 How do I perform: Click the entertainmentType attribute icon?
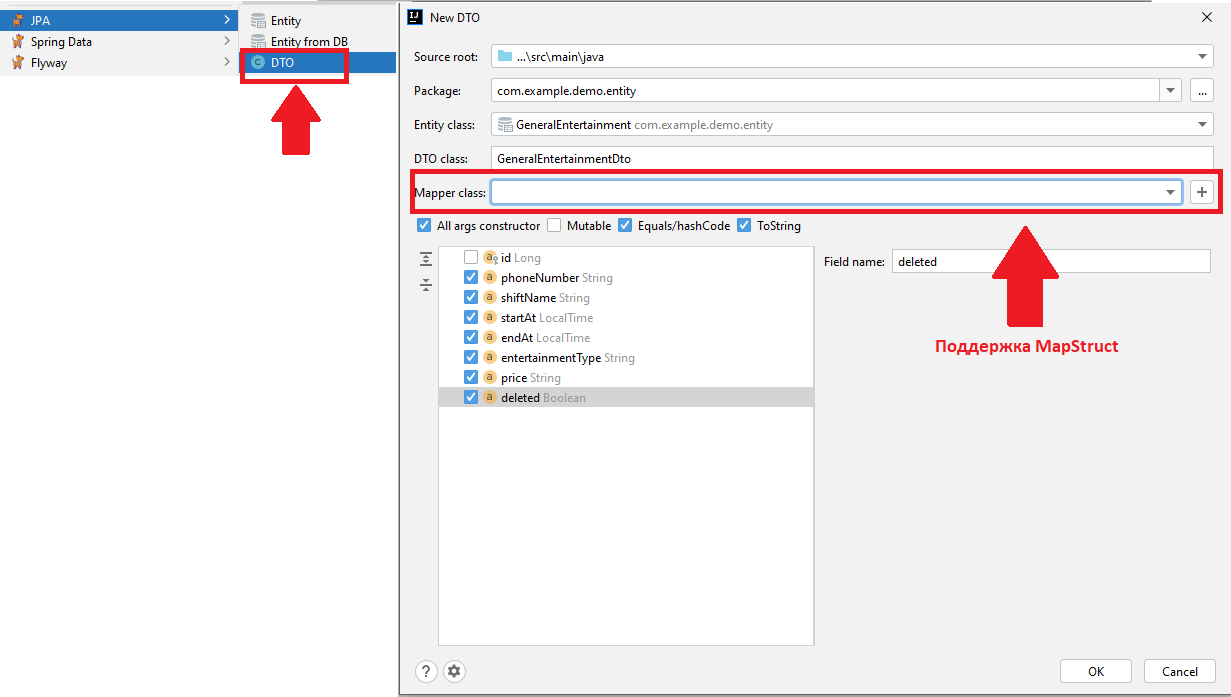[x=490, y=358]
